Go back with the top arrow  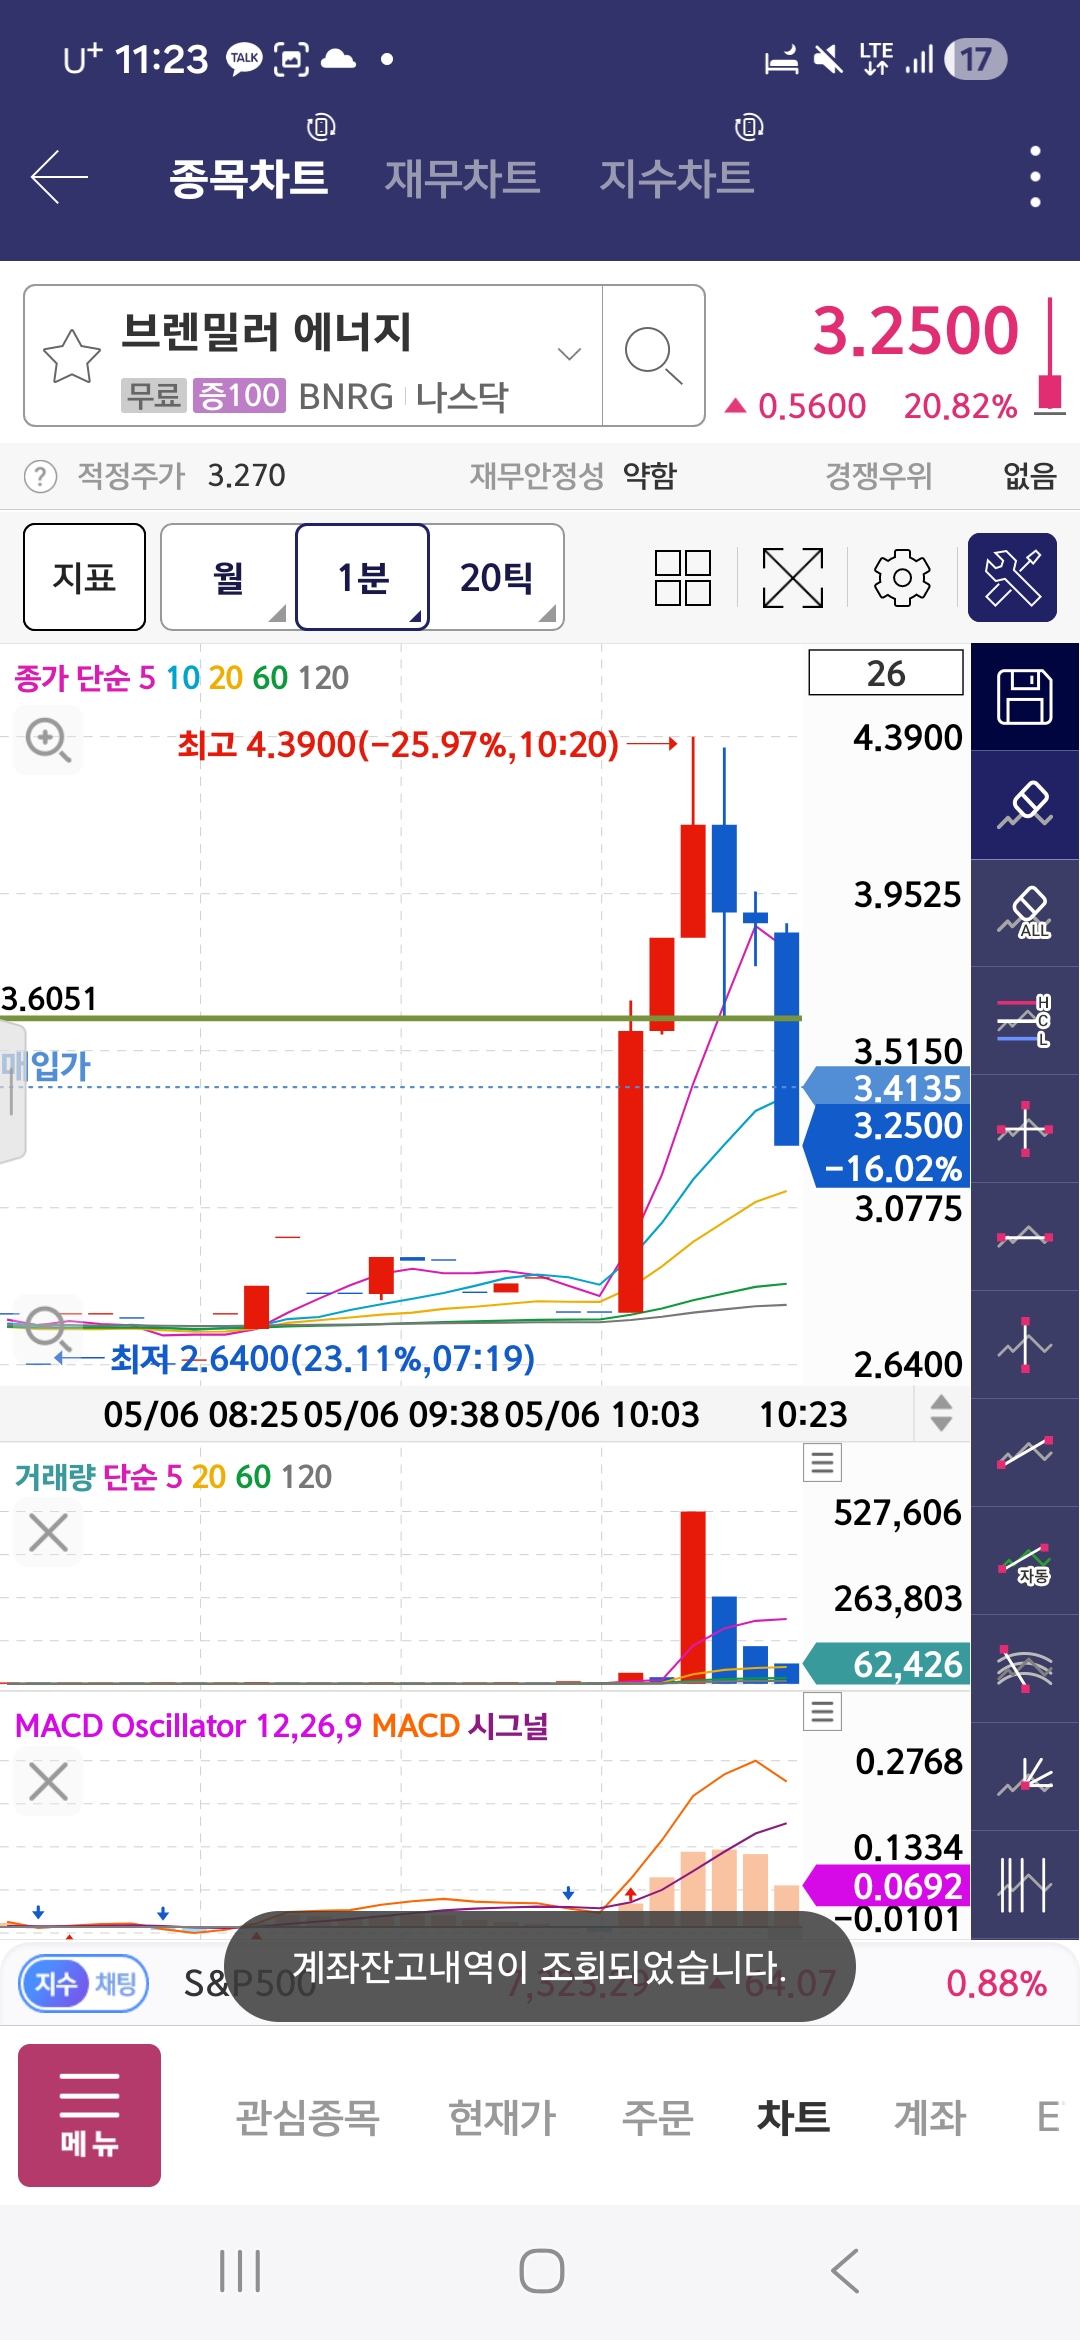(x=60, y=177)
